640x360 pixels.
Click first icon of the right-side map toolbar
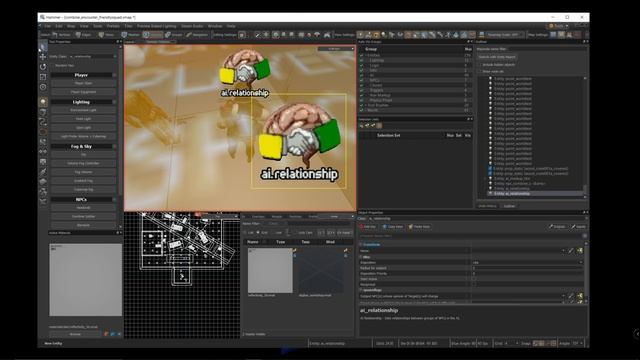coord(361,35)
